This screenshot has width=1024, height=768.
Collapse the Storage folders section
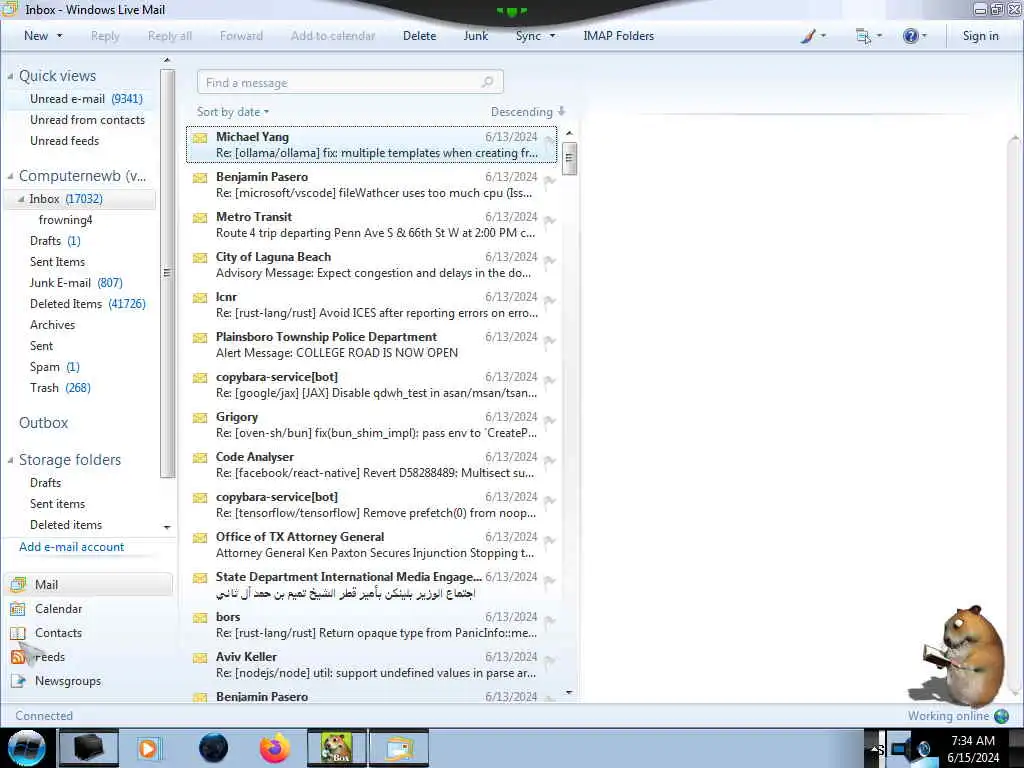pyautogui.click(x=10, y=460)
